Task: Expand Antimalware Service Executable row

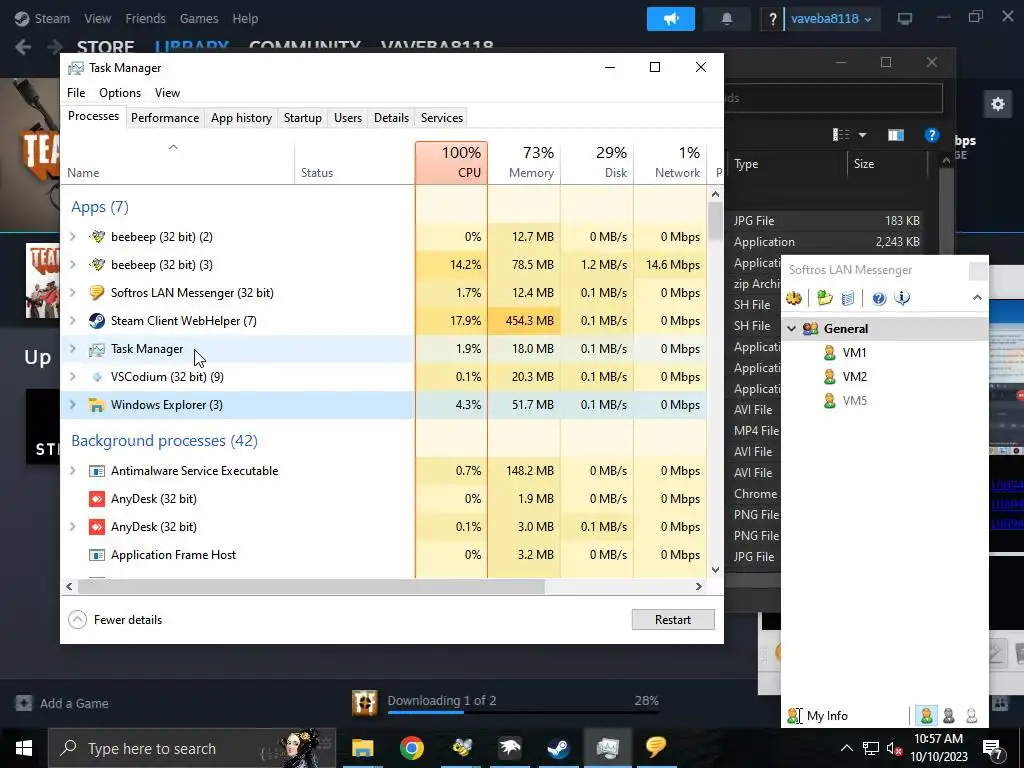Action: tap(72, 471)
